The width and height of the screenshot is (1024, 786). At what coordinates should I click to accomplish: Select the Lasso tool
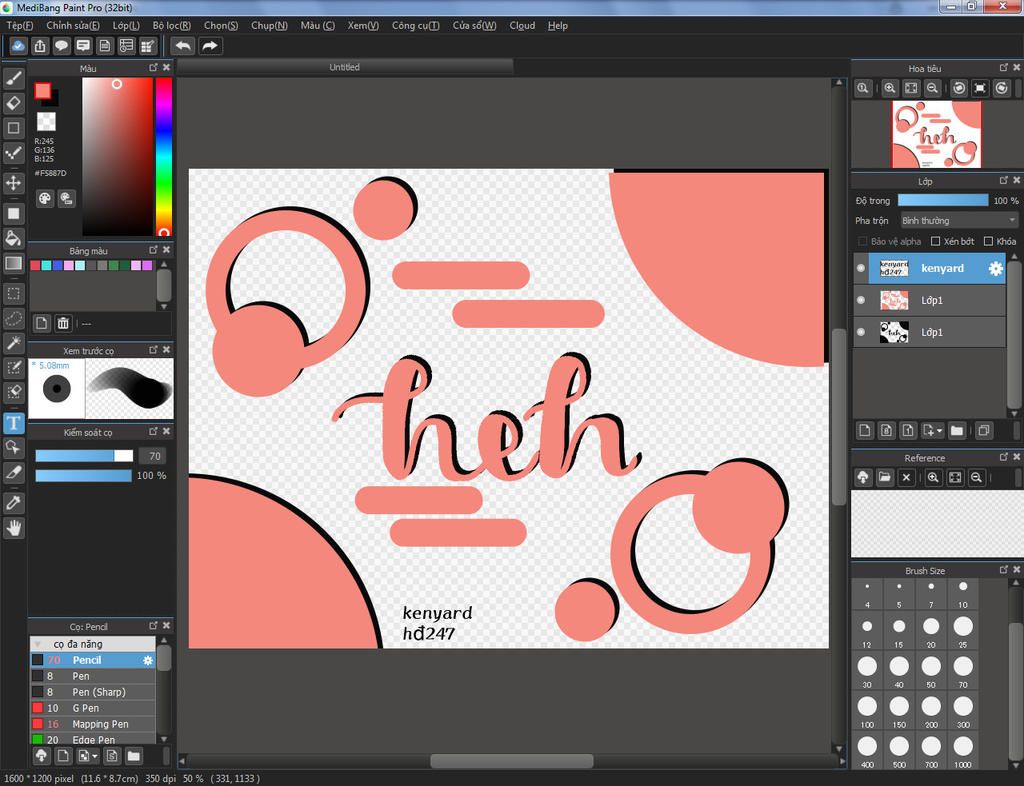pyautogui.click(x=14, y=319)
